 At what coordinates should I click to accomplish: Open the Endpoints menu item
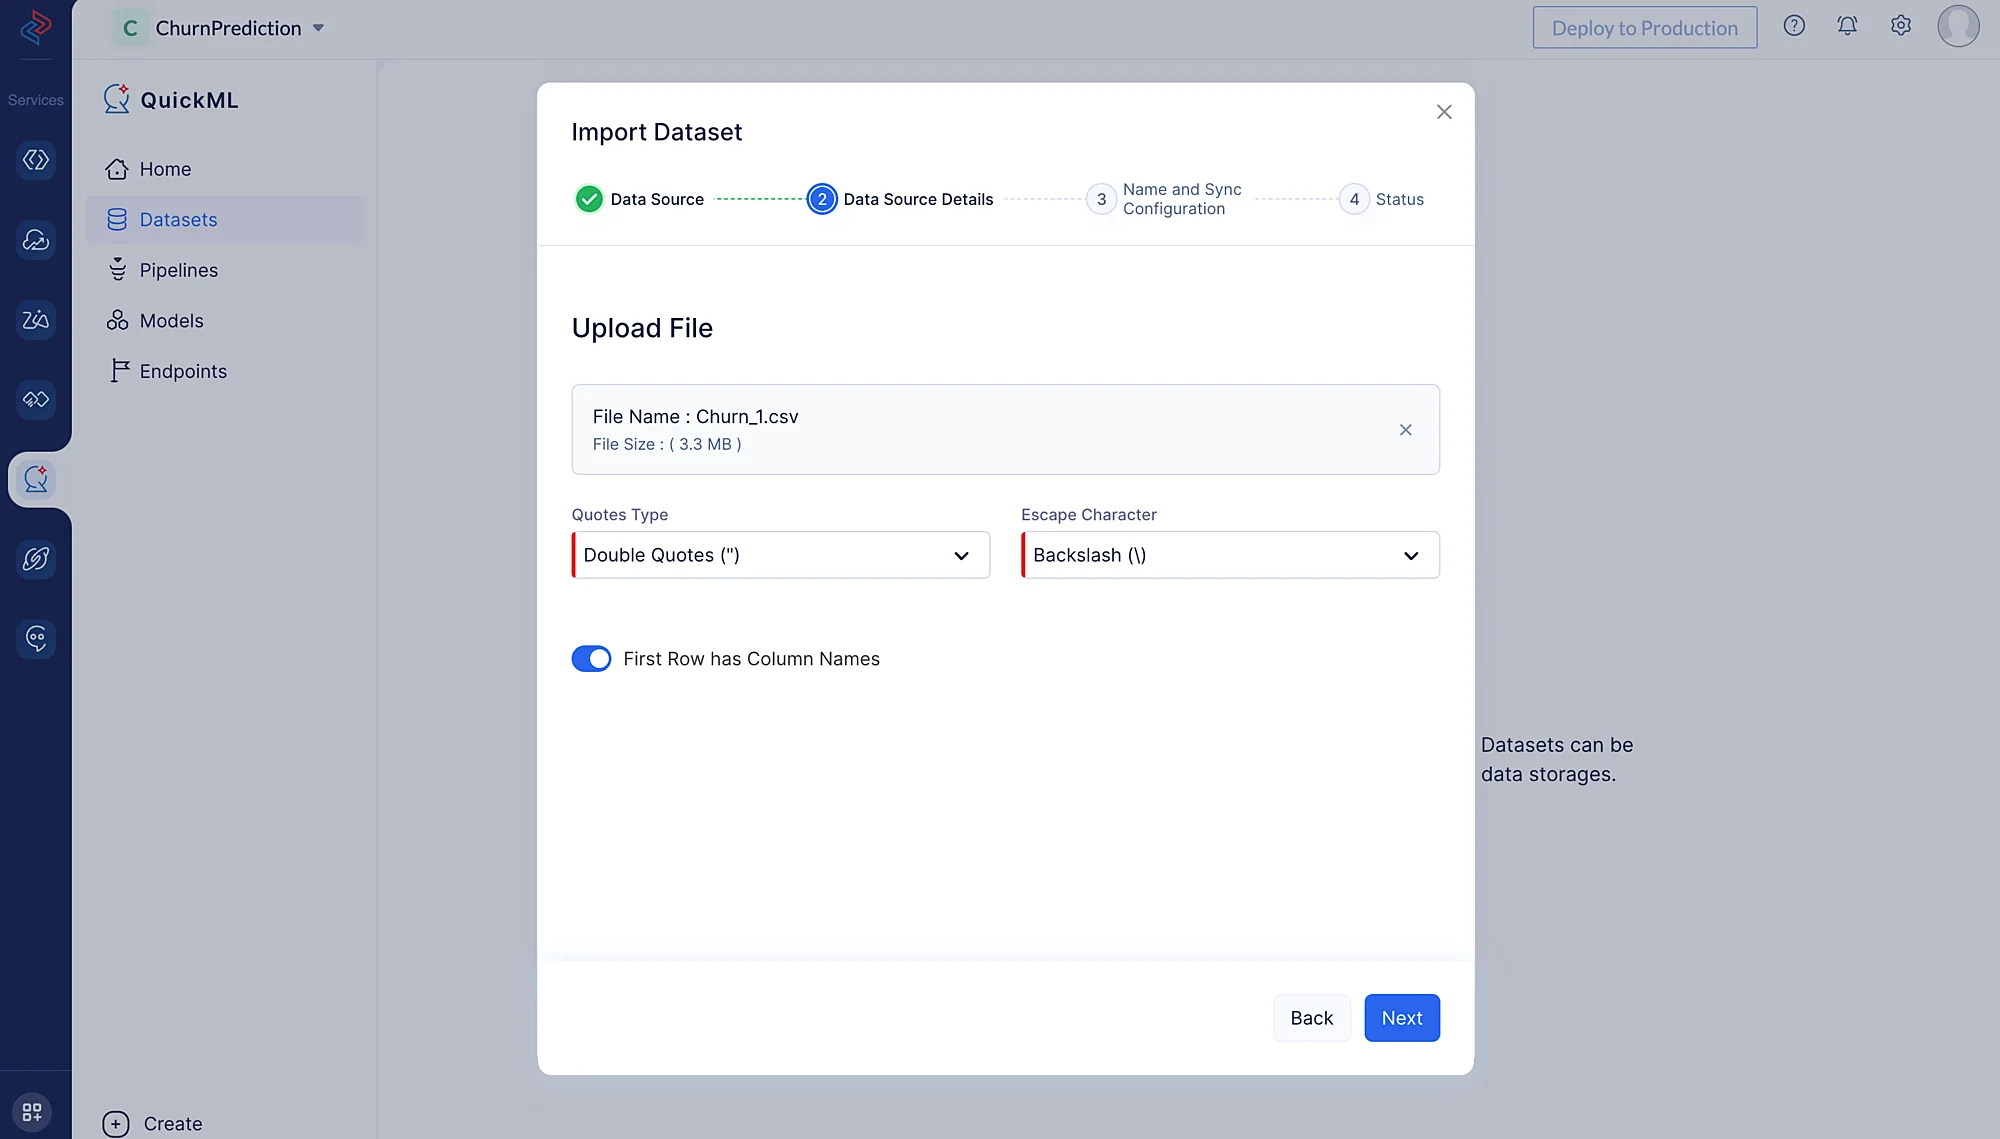coord(183,371)
